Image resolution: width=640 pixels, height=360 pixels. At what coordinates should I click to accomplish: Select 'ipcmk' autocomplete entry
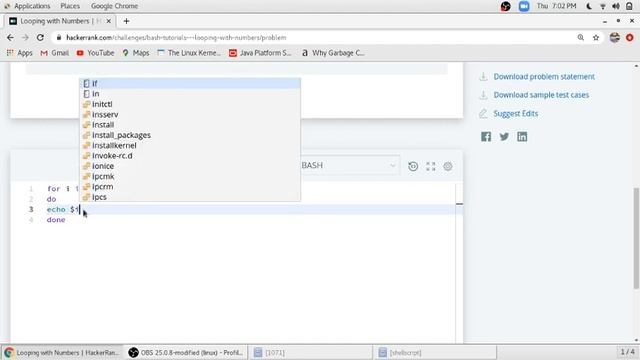[190, 176]
